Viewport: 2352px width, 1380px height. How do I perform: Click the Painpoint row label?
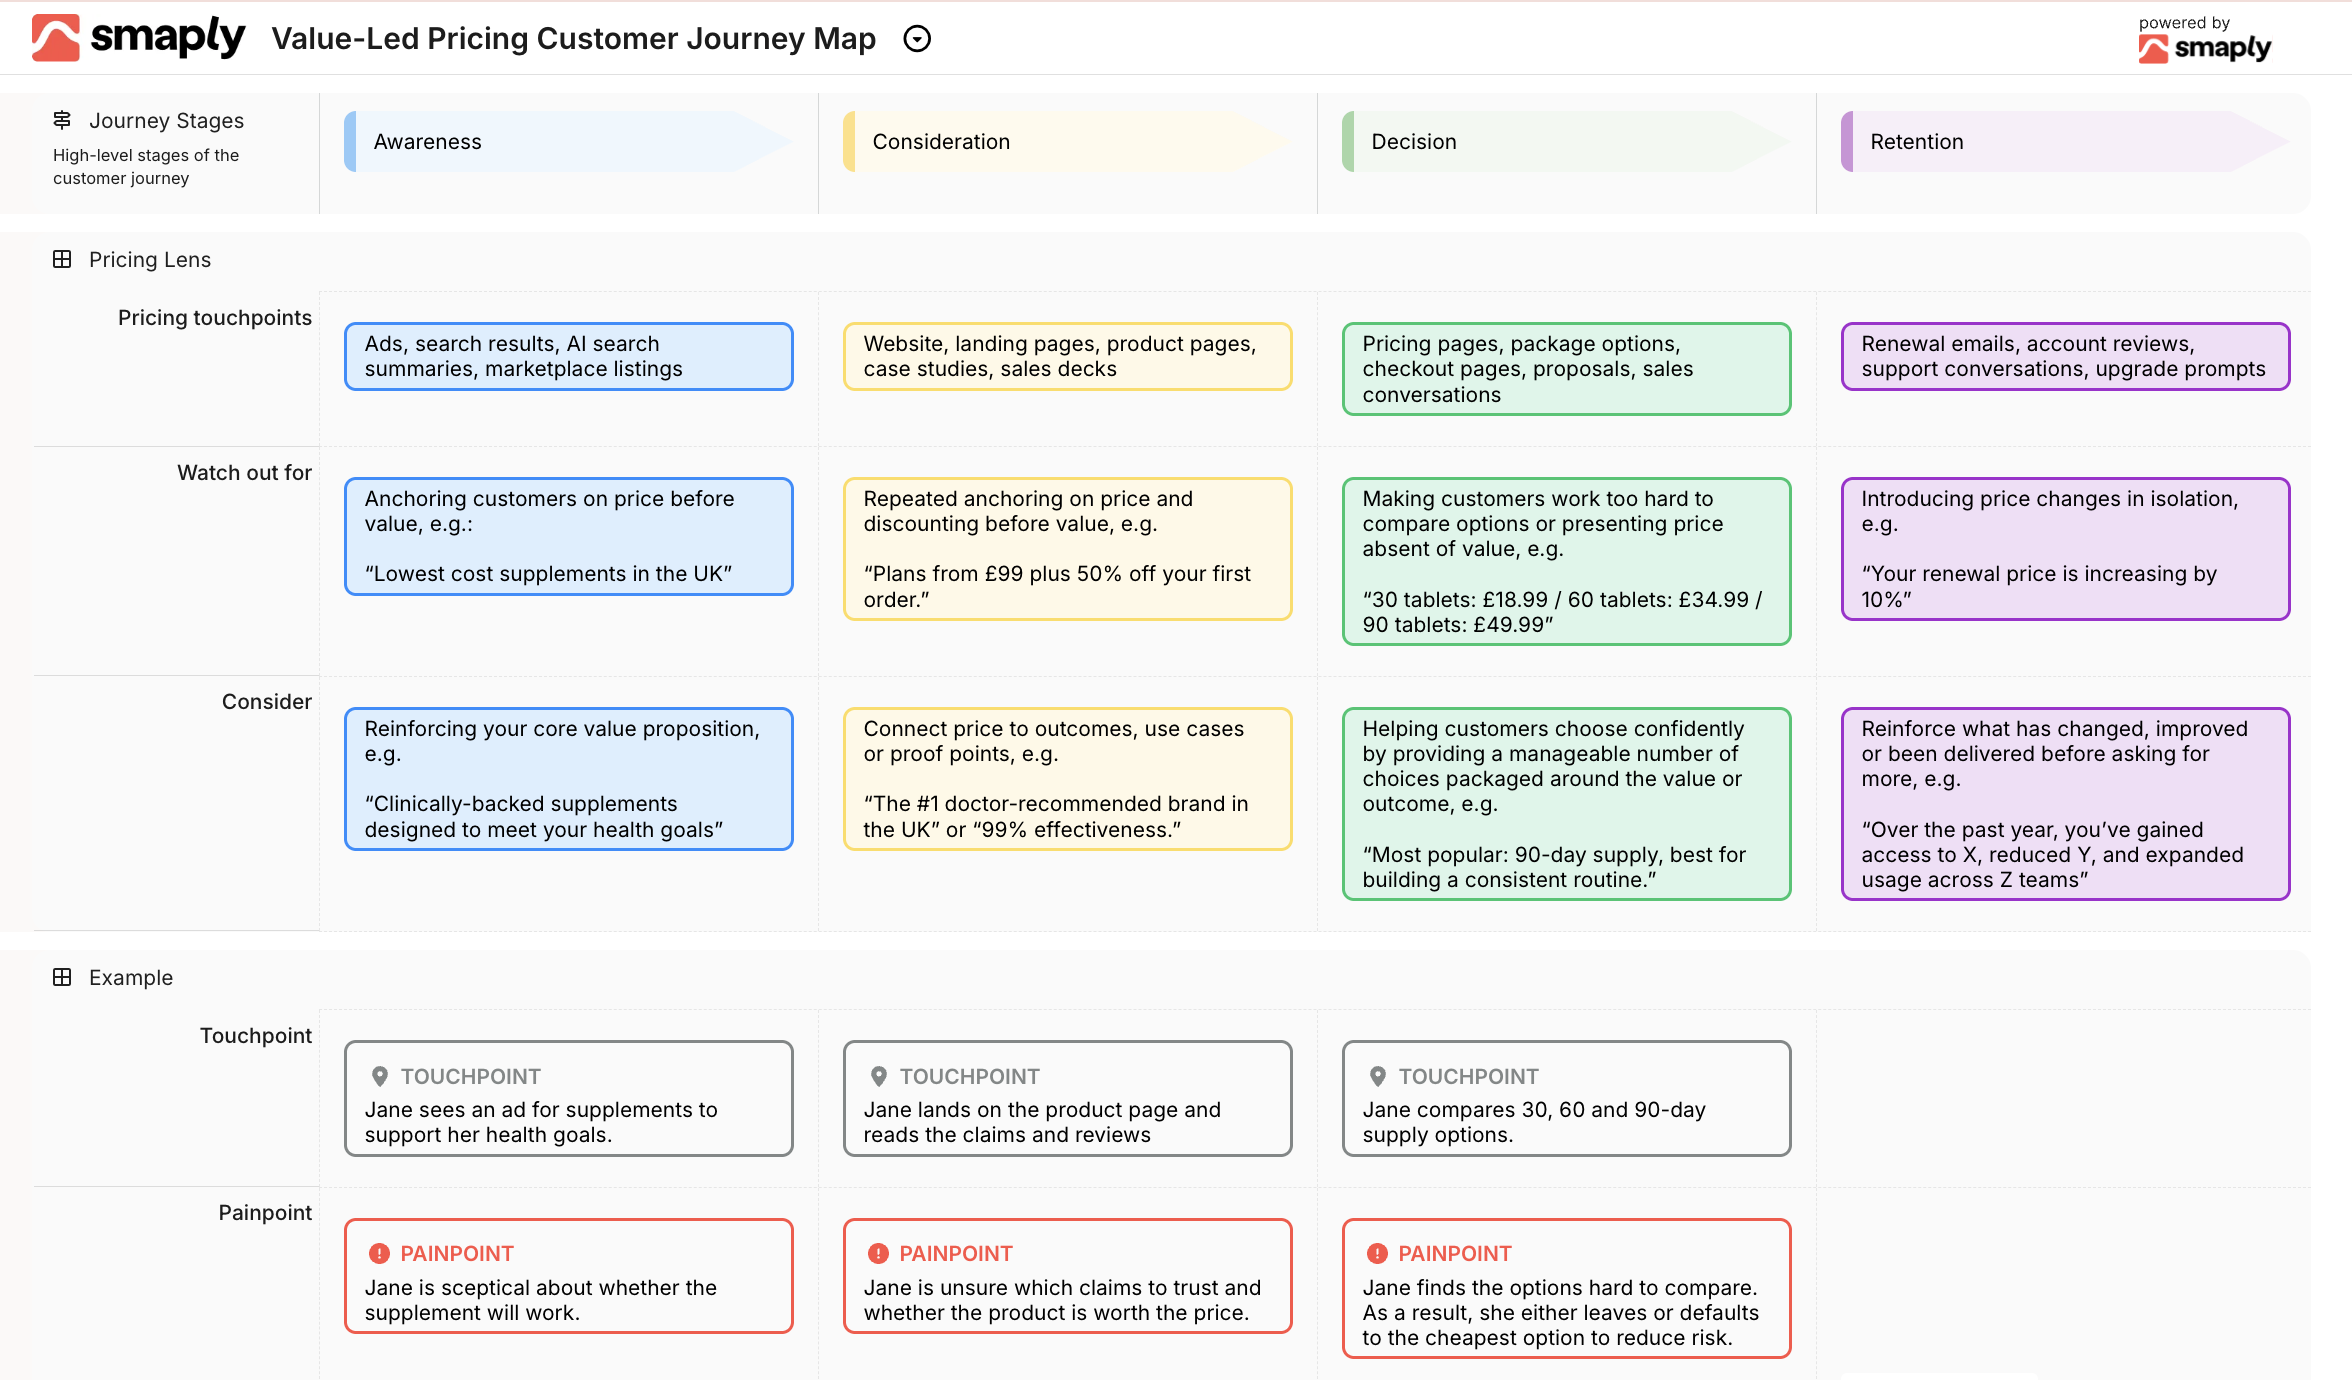coord(265,1213)
